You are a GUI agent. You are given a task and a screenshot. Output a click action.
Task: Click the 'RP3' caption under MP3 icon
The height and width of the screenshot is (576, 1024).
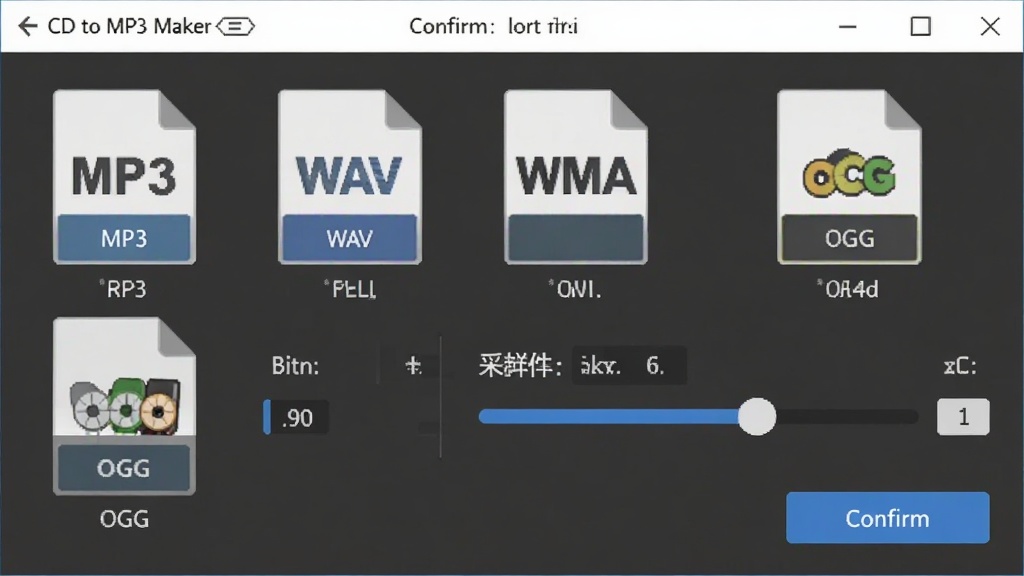click(124, 289)
